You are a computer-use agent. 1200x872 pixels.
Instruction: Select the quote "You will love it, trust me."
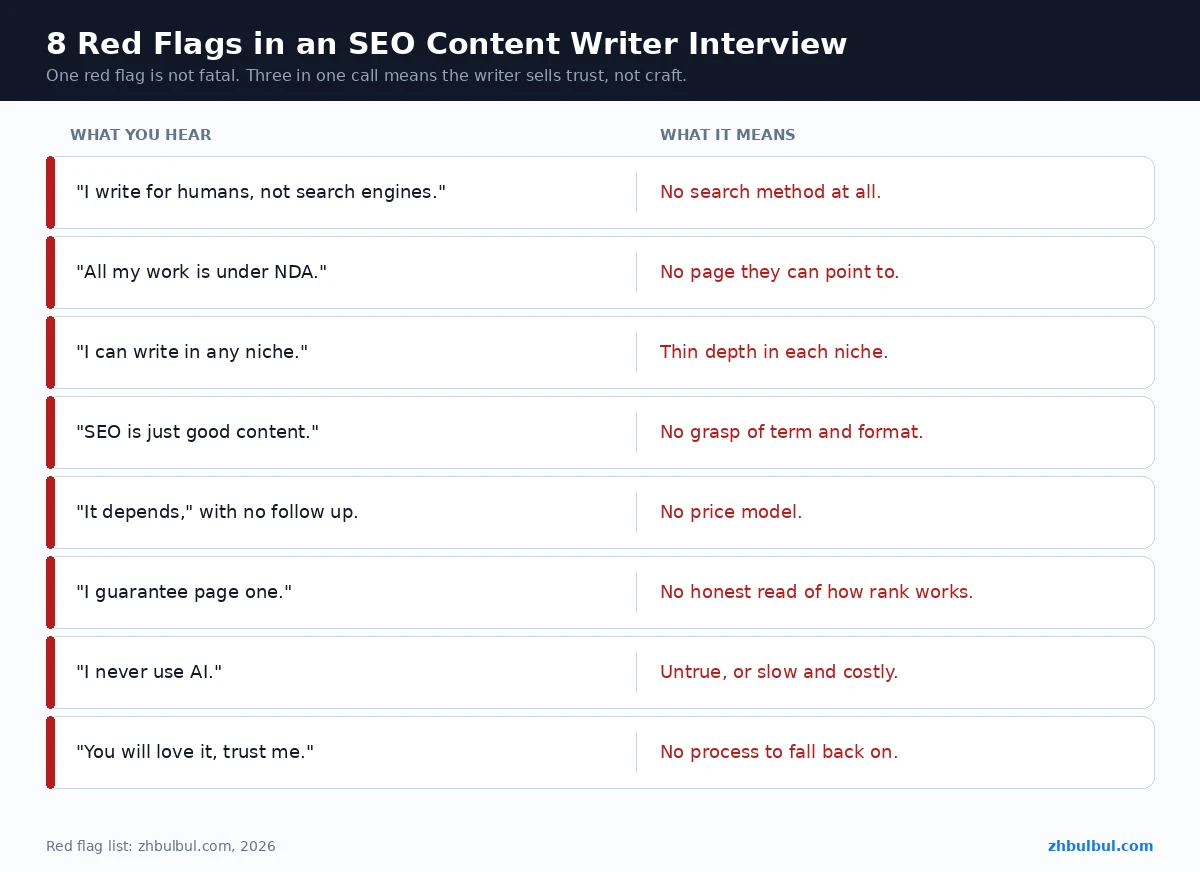[x=195, y=752]
